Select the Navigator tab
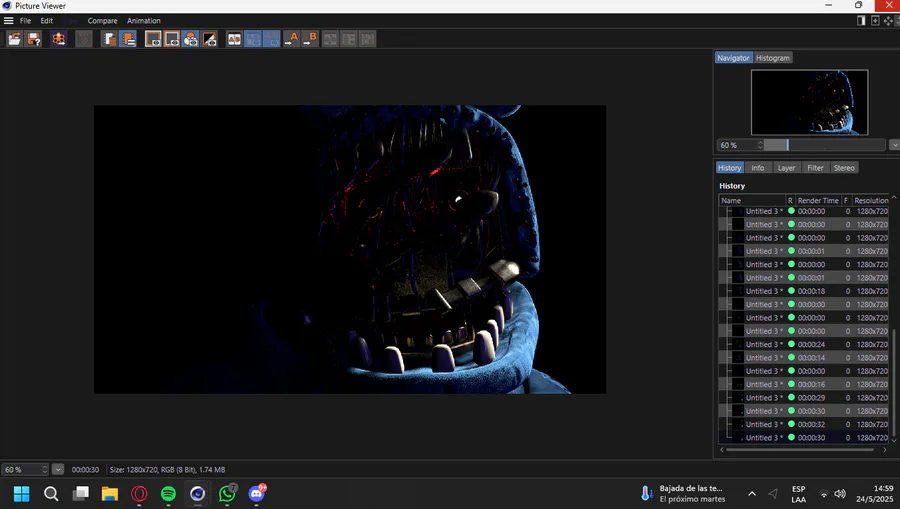900x509 pixels. 733,58
